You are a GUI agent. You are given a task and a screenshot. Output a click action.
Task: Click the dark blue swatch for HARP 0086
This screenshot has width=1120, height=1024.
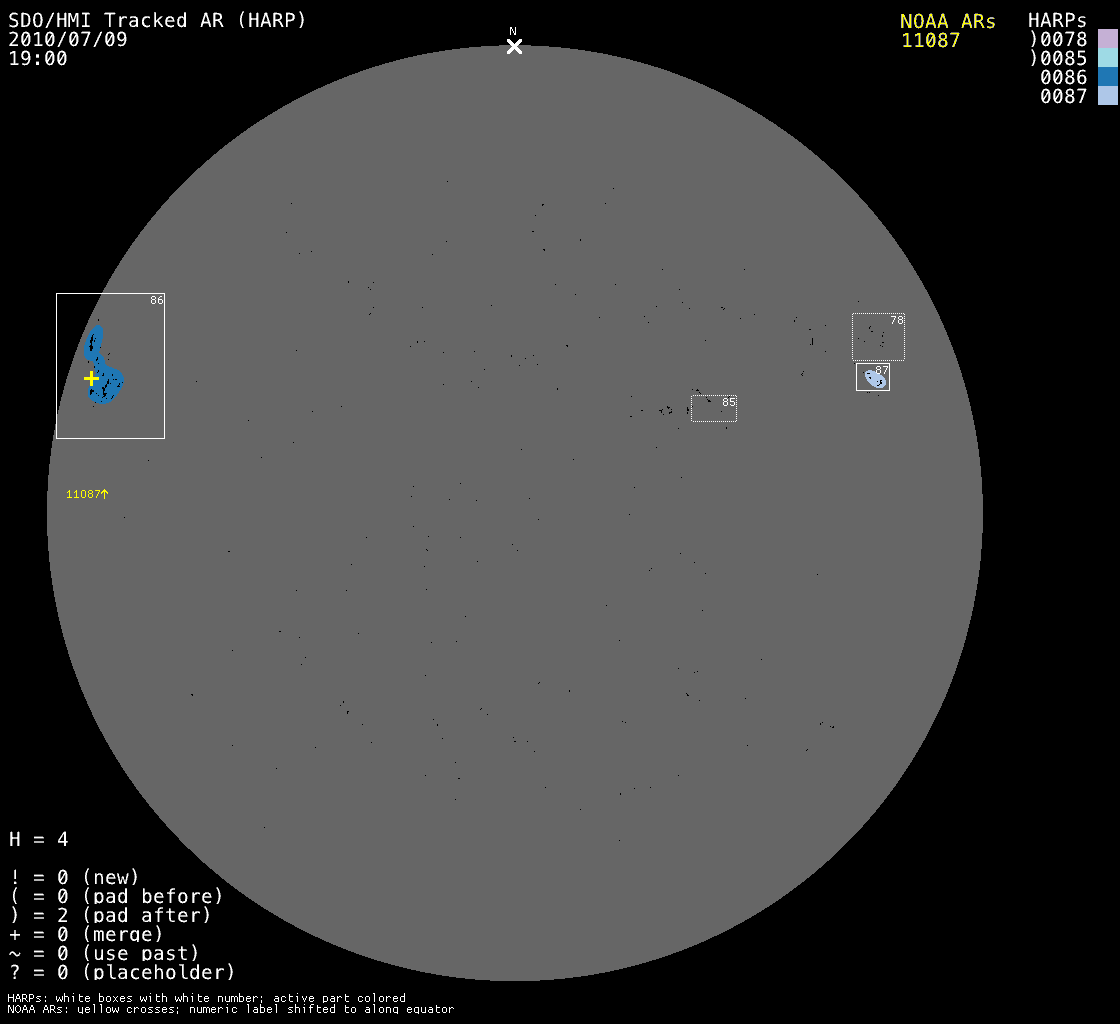[x=1107, y=77]
